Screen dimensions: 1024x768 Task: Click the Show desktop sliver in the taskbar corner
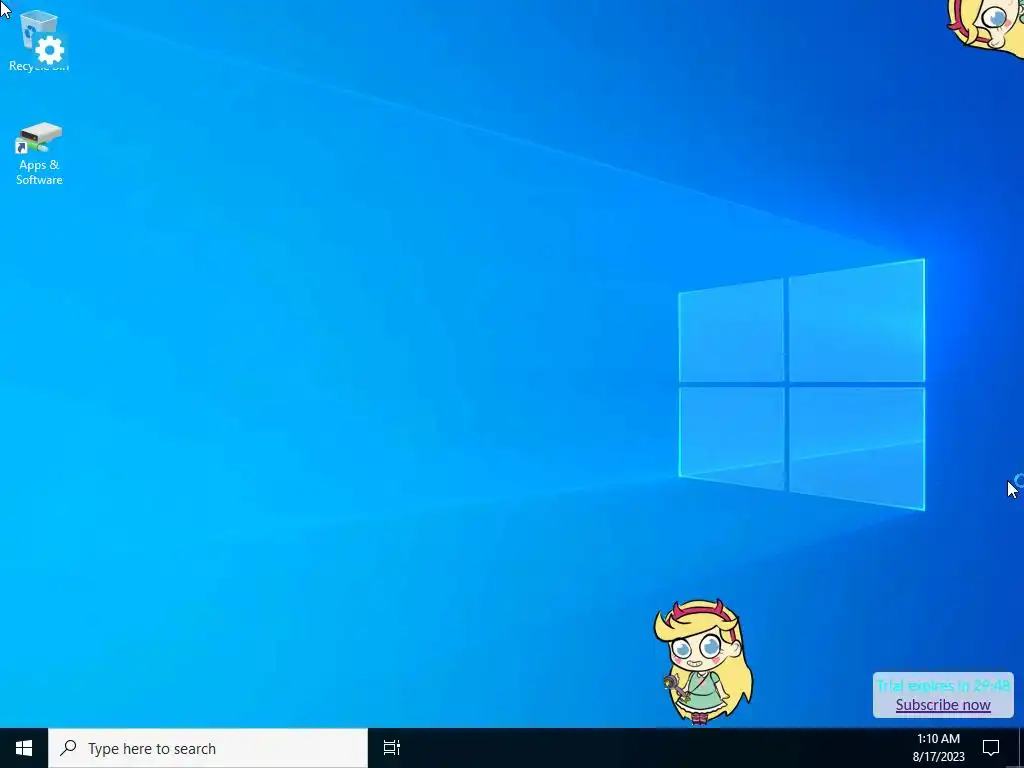pyautogui.click(x=1021, y=748)
